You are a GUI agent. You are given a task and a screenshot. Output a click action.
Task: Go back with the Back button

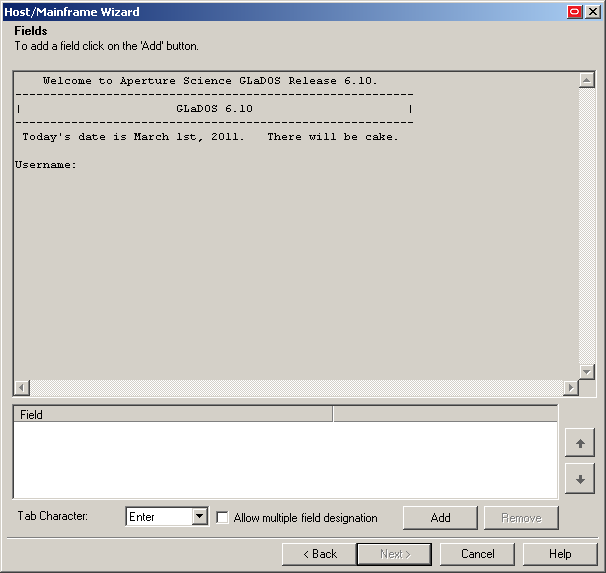coord(319,554)
